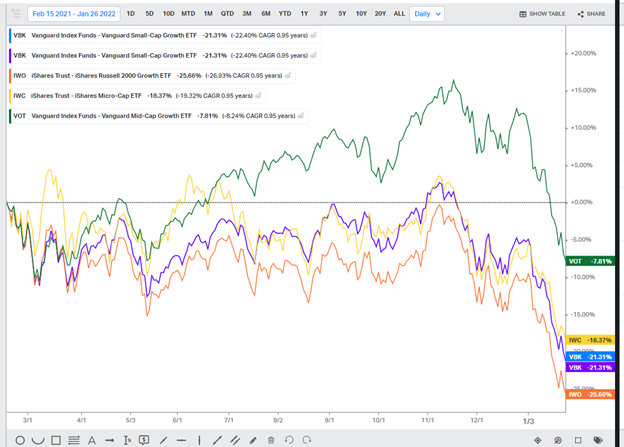Select the text annotation A tool

coord(92,440)
